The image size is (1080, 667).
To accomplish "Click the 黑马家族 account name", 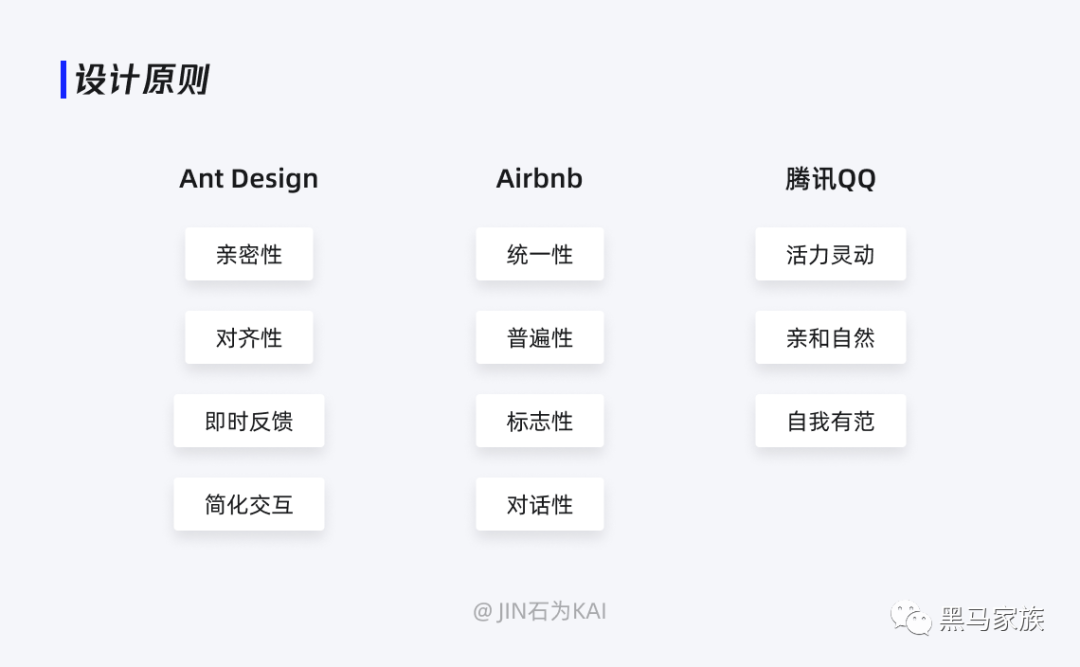I will pos(992,619).
